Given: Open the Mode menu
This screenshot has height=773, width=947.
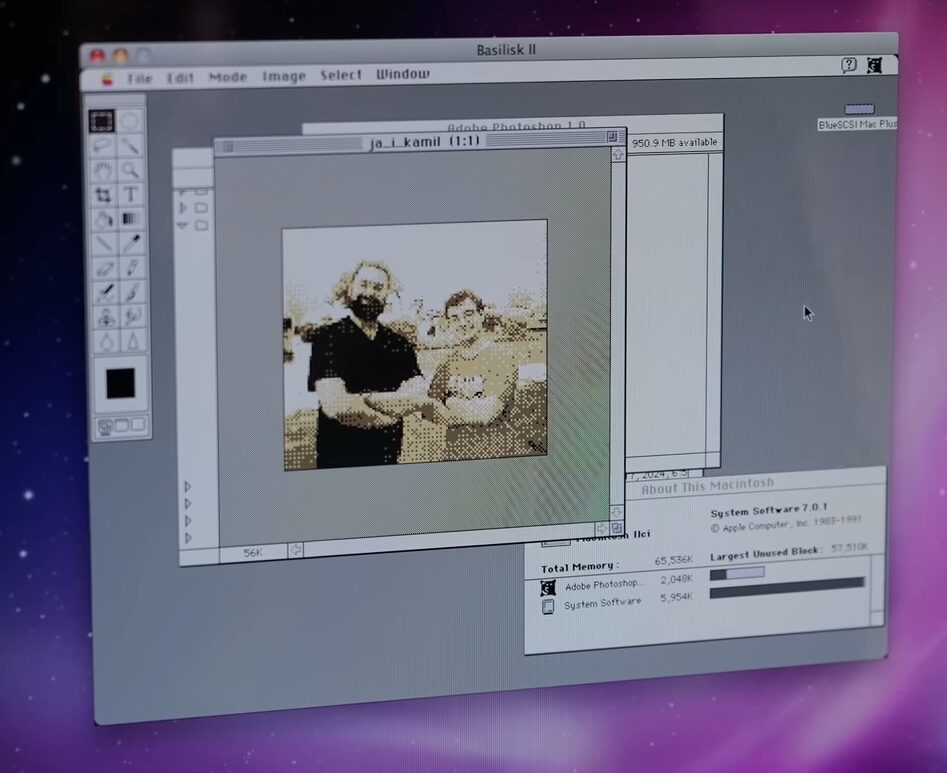Looking at the screenshot, I should coord(228,77).
